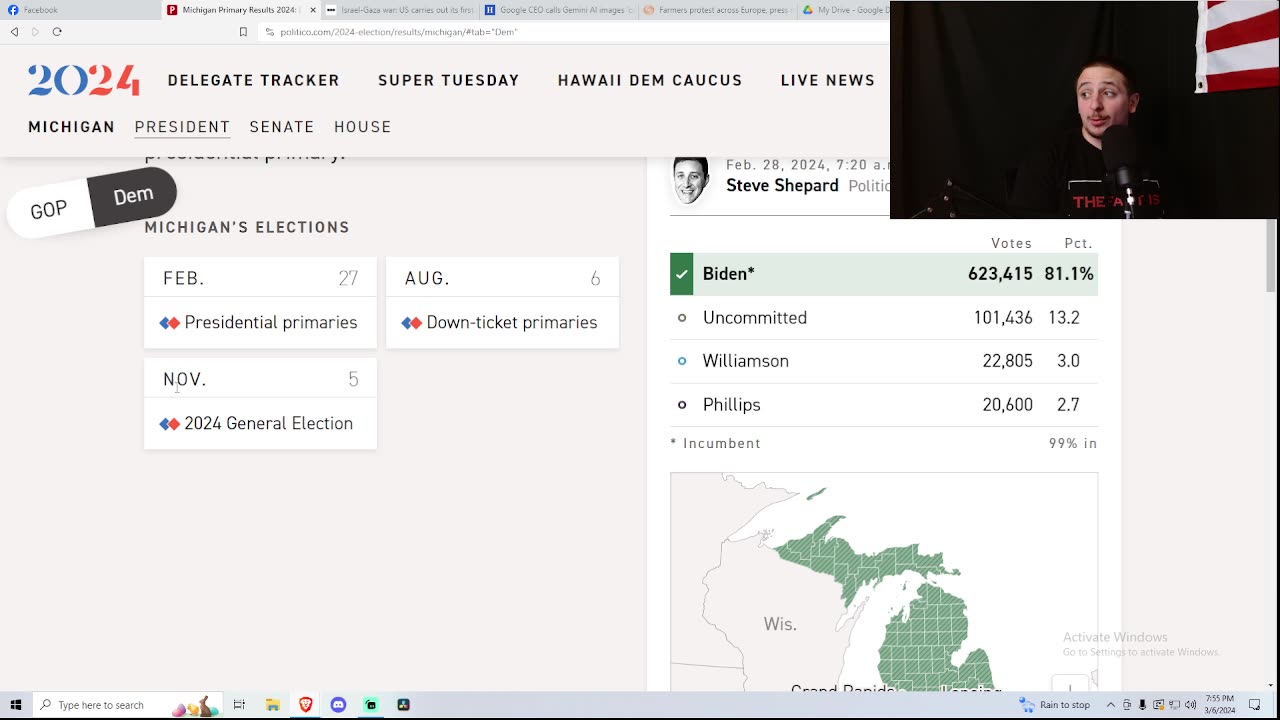Click the Uncommitted vote count 101,436
This screenshot has height=720, width=1280.
point(1003,318)
